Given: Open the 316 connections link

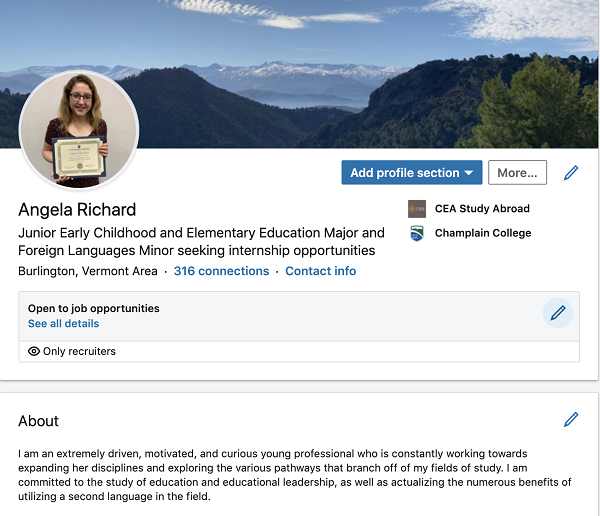Looking at the screenshot, I should (x=221, y=271).
